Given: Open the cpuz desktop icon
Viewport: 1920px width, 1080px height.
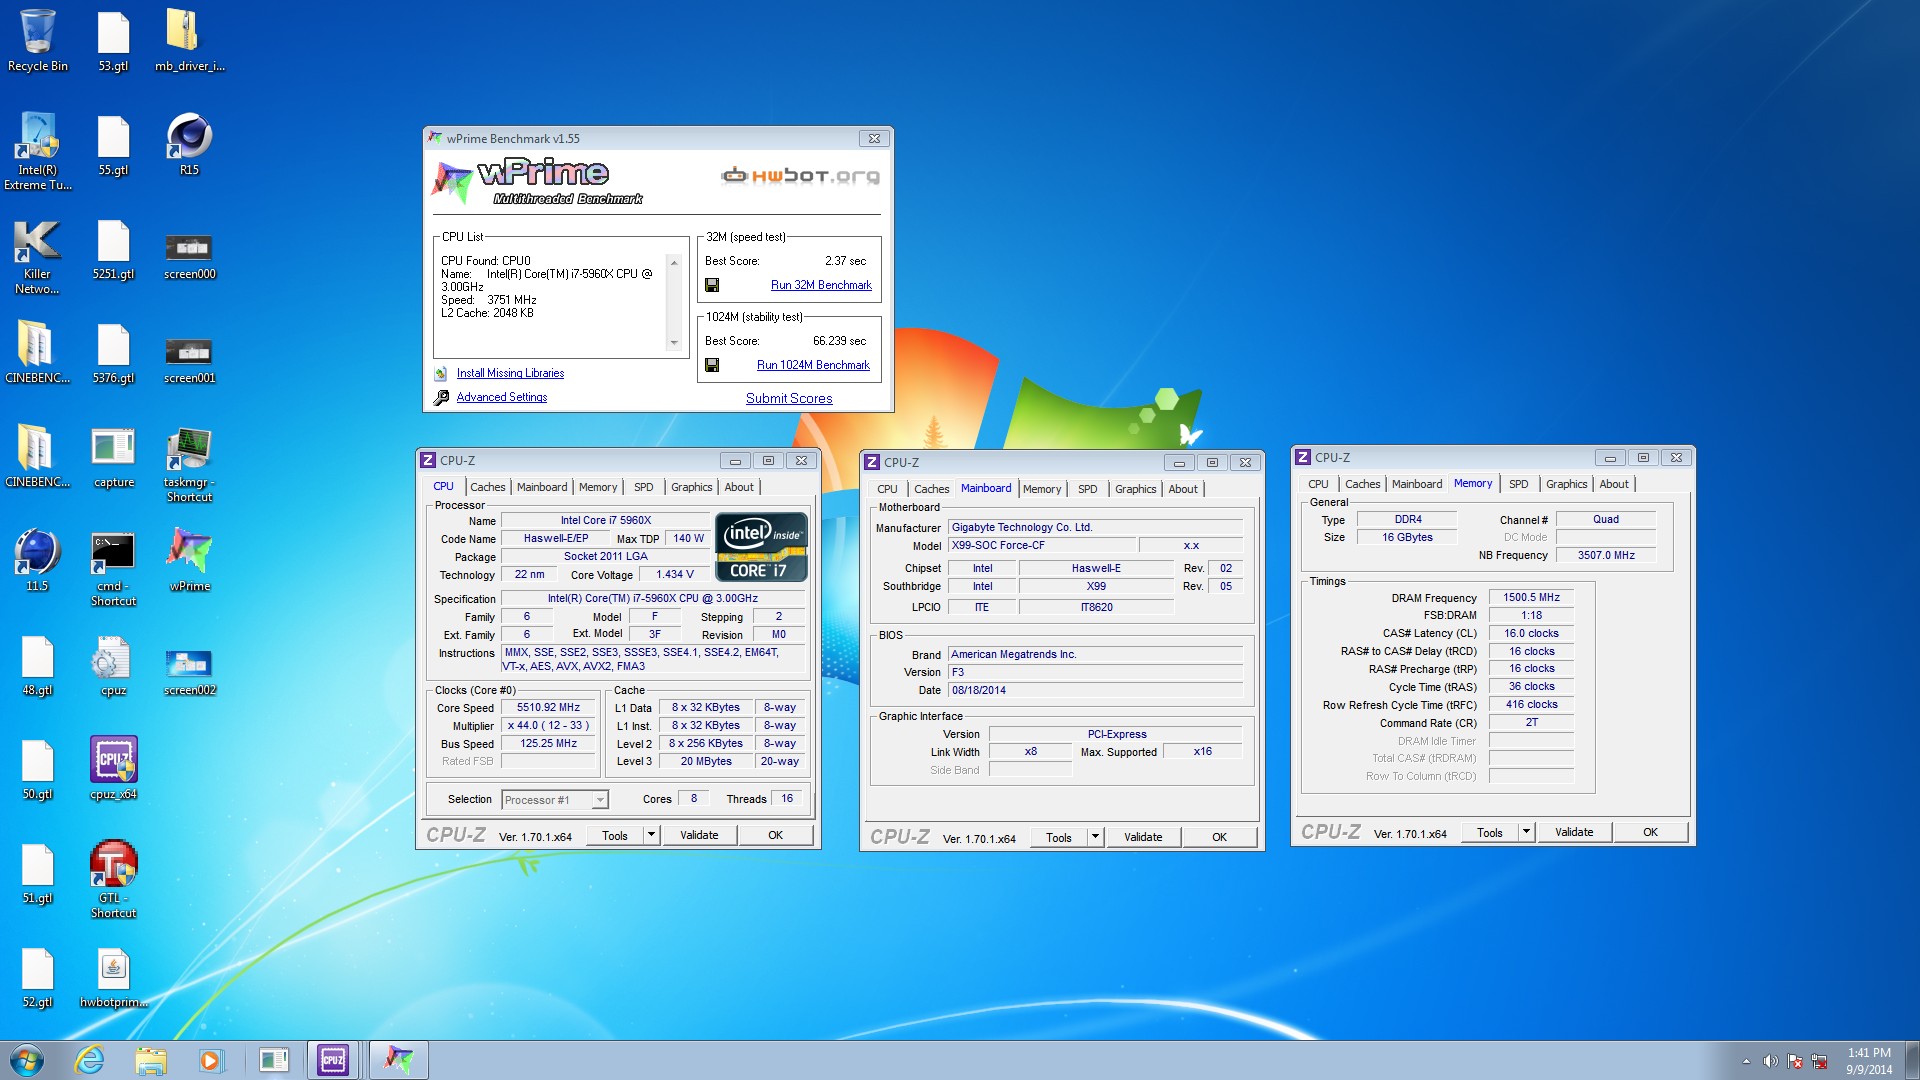Looking at the screenshot, I should (x=113, y=665).
